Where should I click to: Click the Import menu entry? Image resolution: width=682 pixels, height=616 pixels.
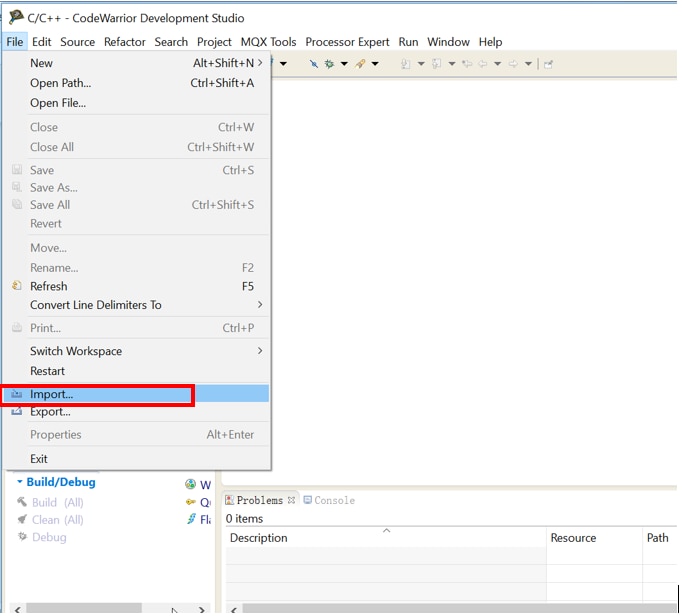(x=52, y=395)
